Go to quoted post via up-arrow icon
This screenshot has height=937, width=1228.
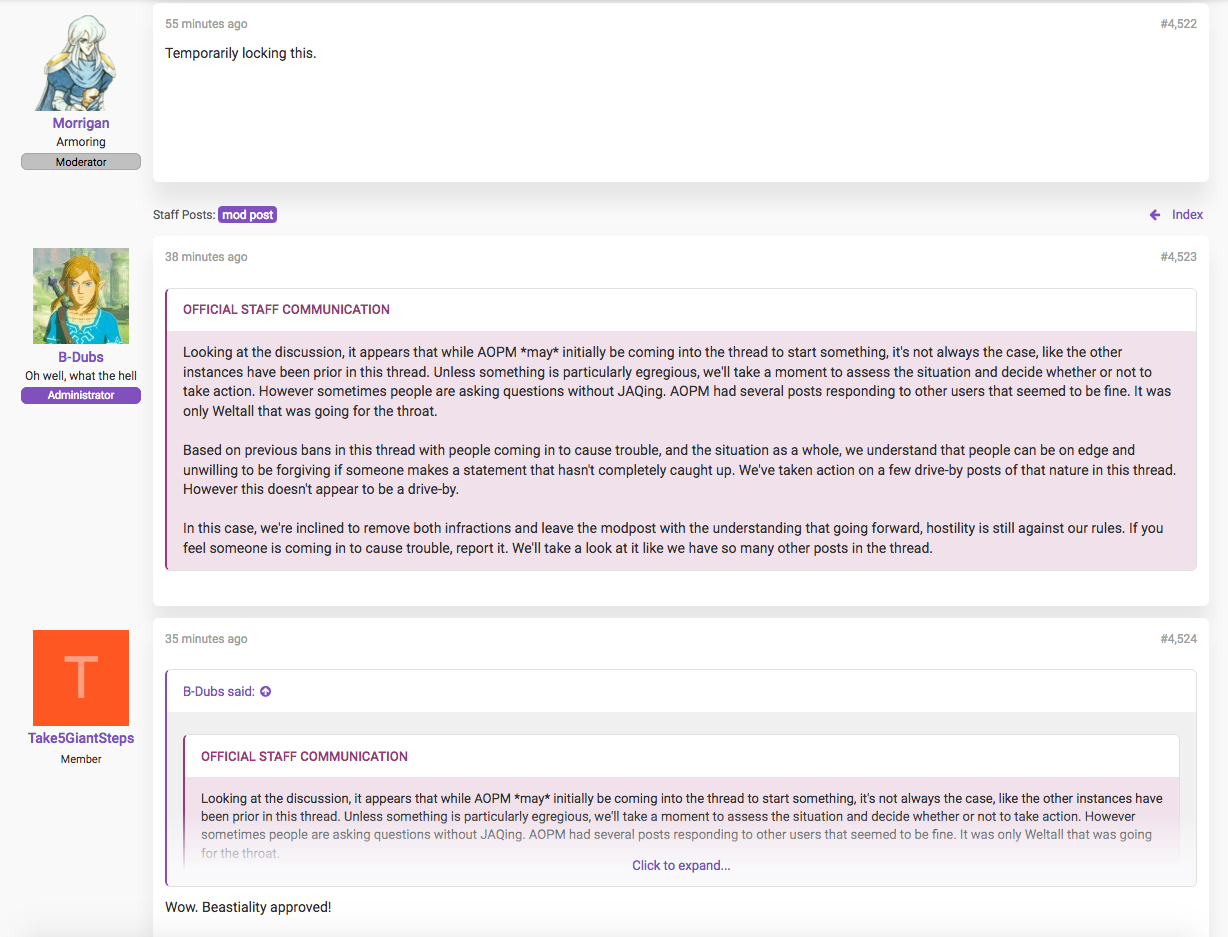(x=266, y=692)
